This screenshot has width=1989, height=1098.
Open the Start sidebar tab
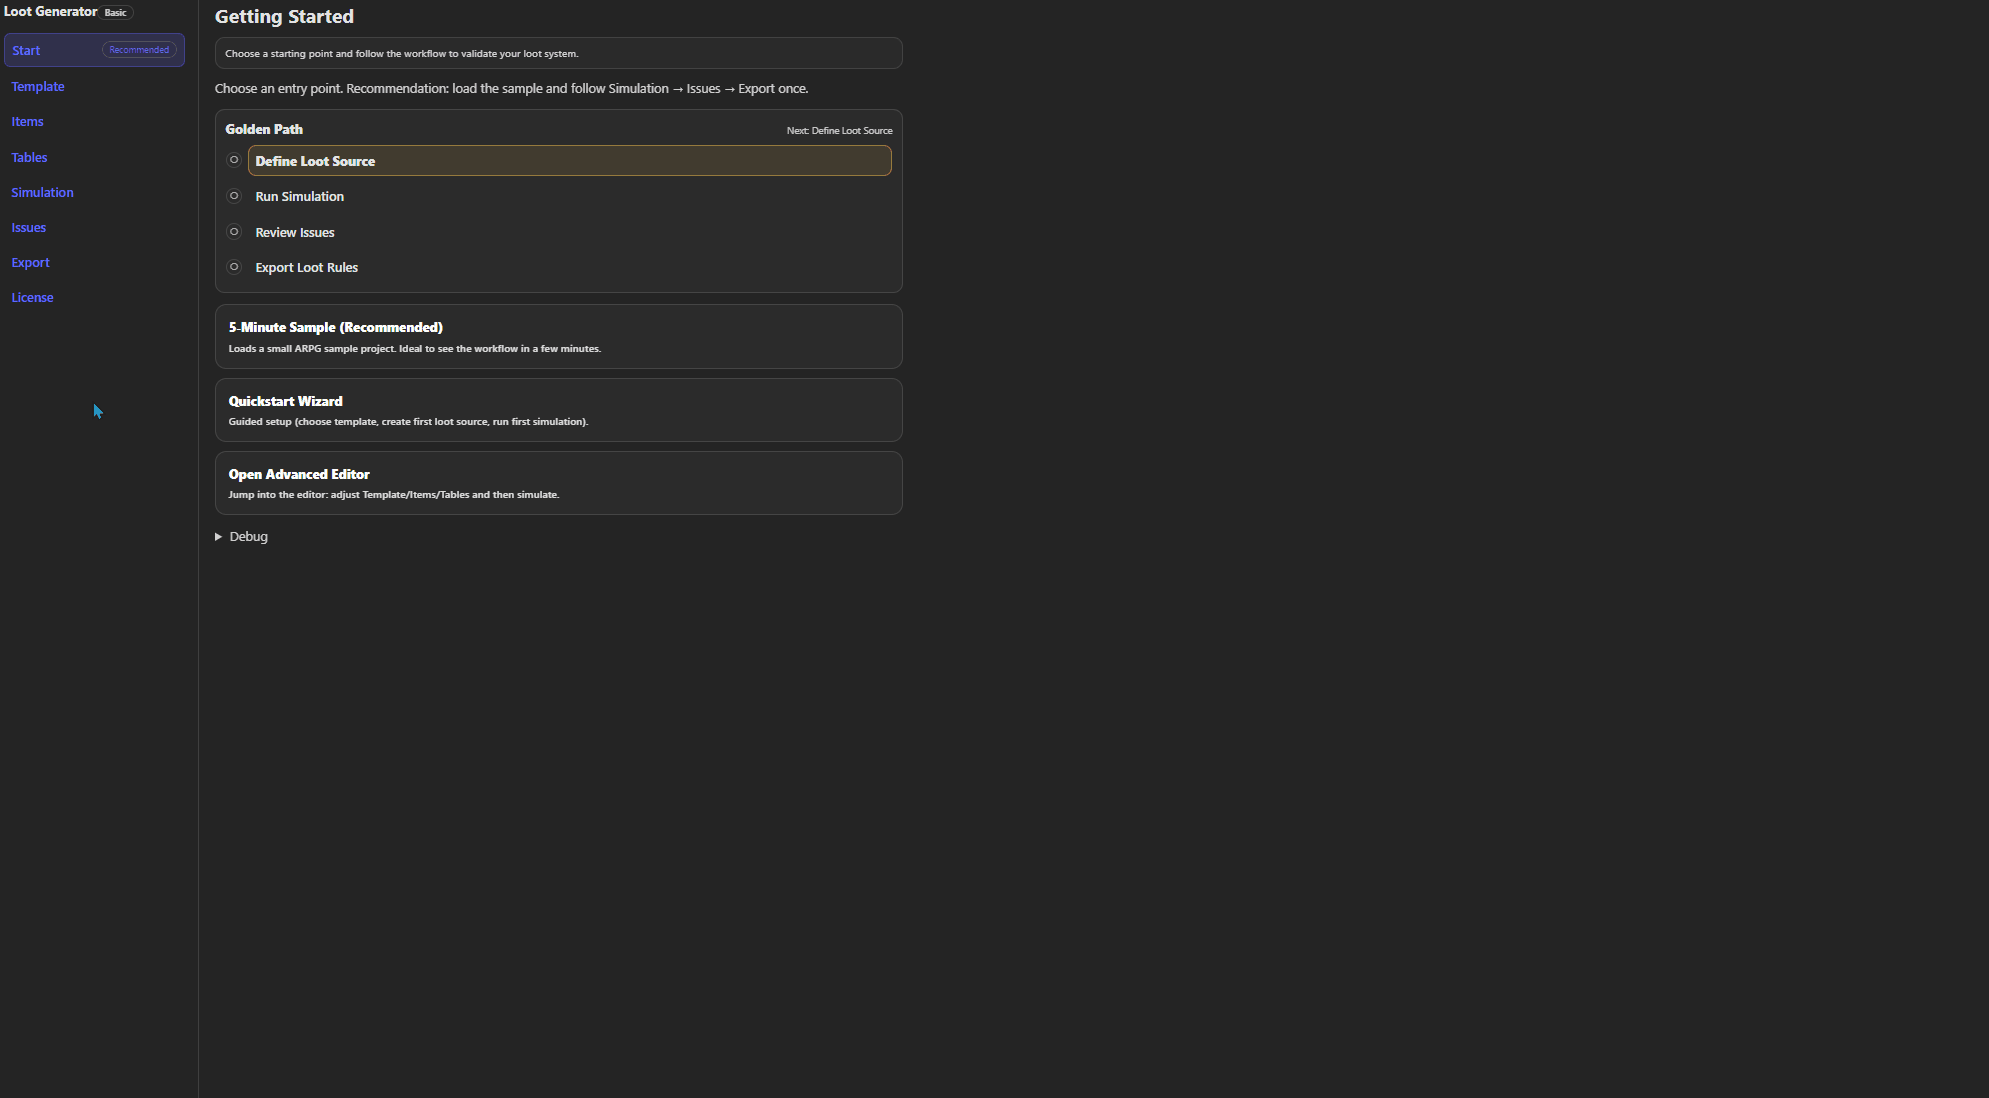pos(27,51)
